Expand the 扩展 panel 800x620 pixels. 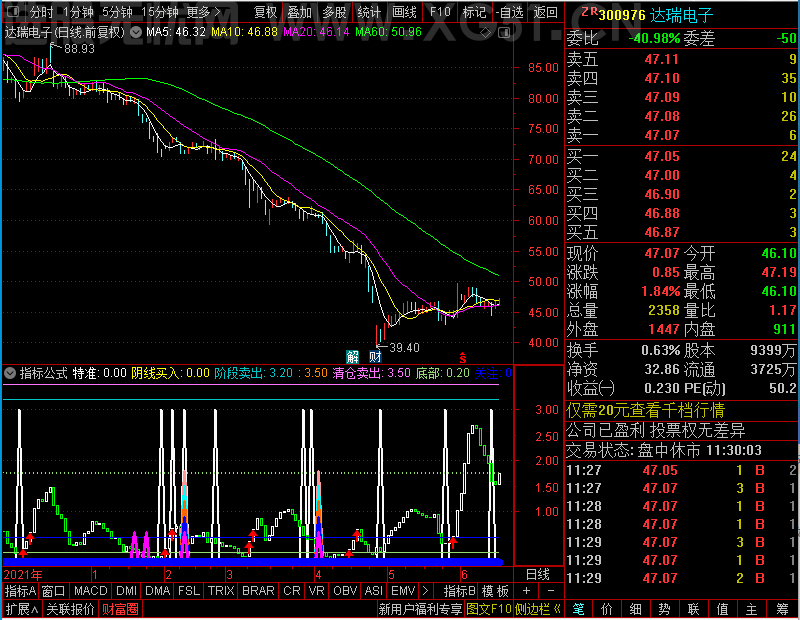22,609
